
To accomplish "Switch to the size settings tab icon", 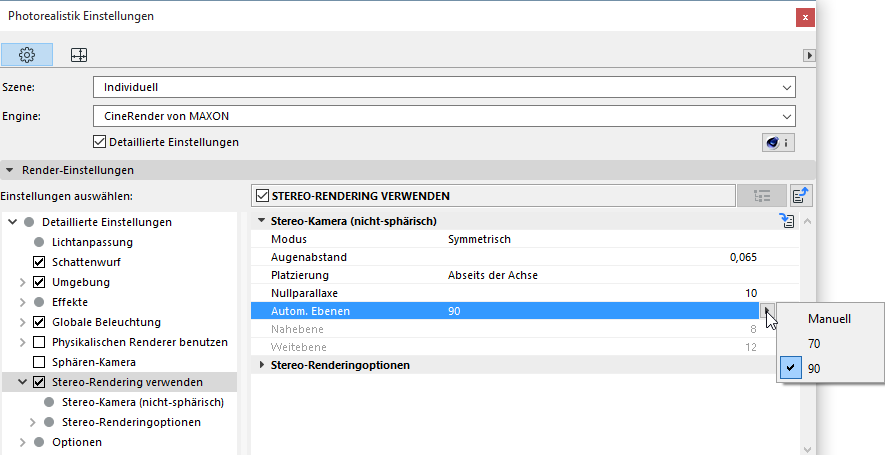I will pyautogui.click(x=78, y=54).
